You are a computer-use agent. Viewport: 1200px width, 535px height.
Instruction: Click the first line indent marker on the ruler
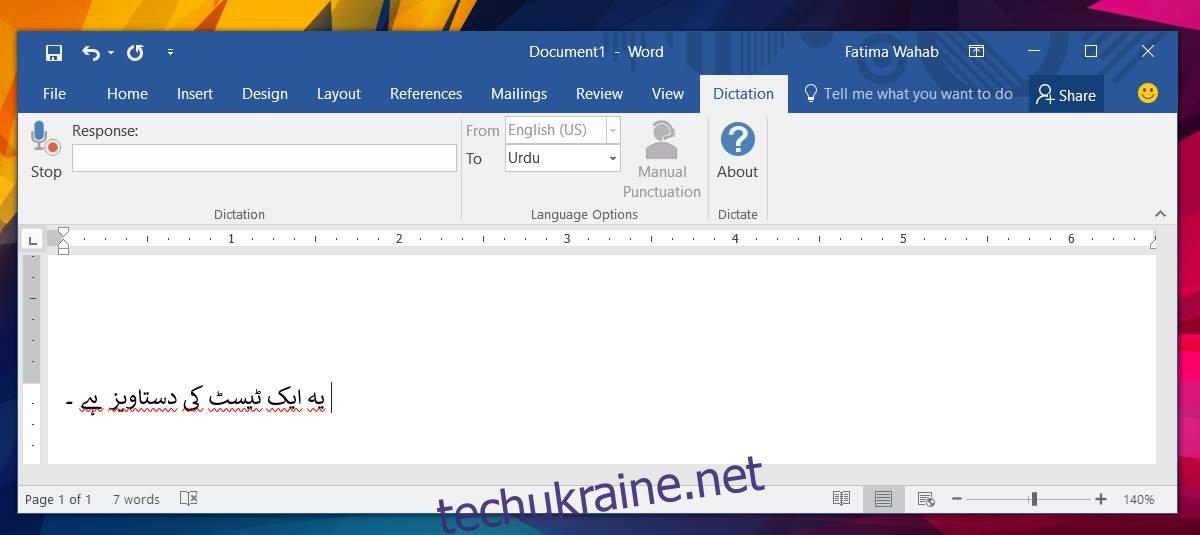tap(63, 232)
